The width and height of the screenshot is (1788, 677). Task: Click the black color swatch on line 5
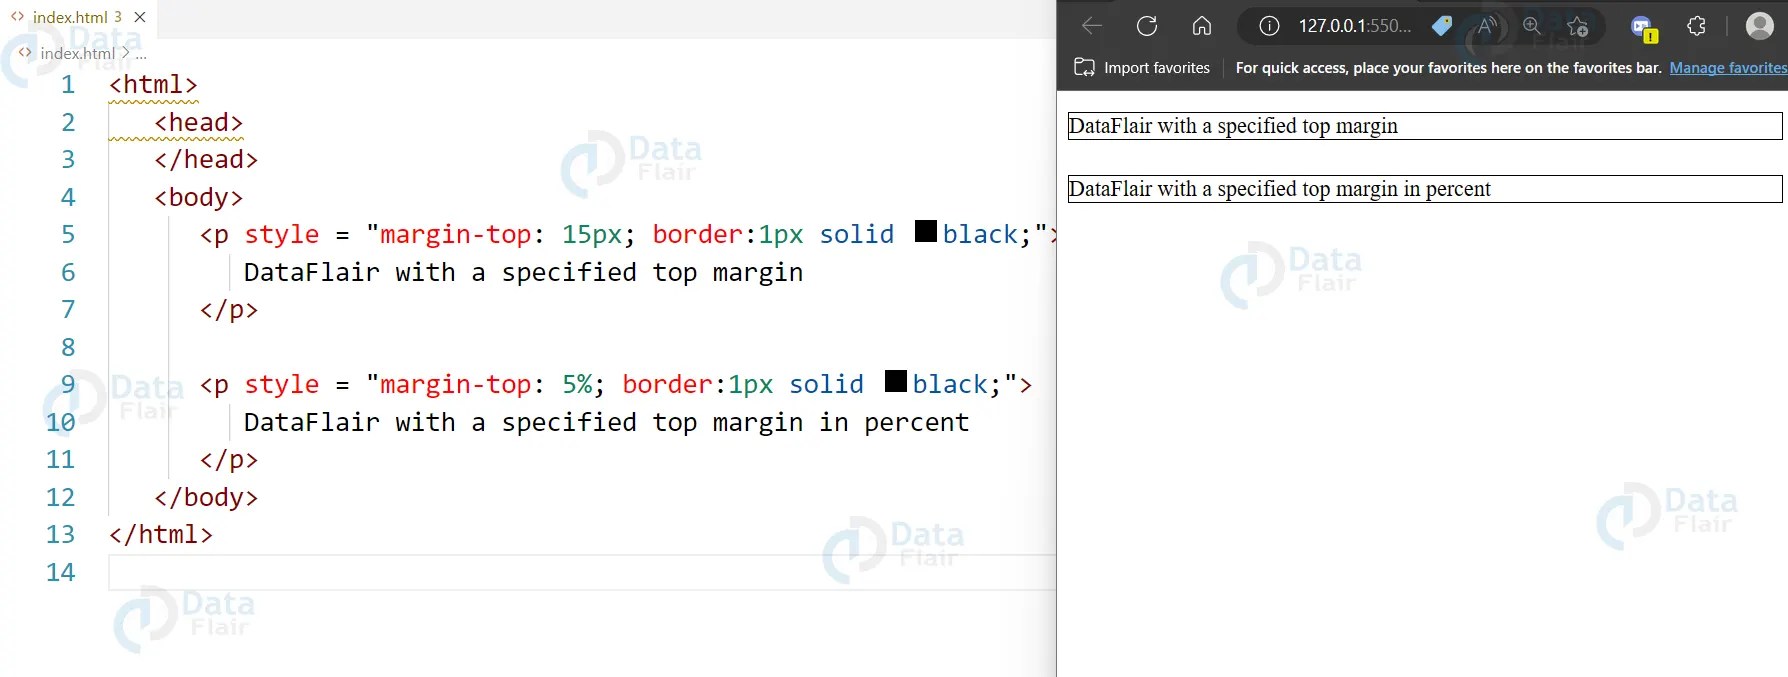click(x=926, y=232)
